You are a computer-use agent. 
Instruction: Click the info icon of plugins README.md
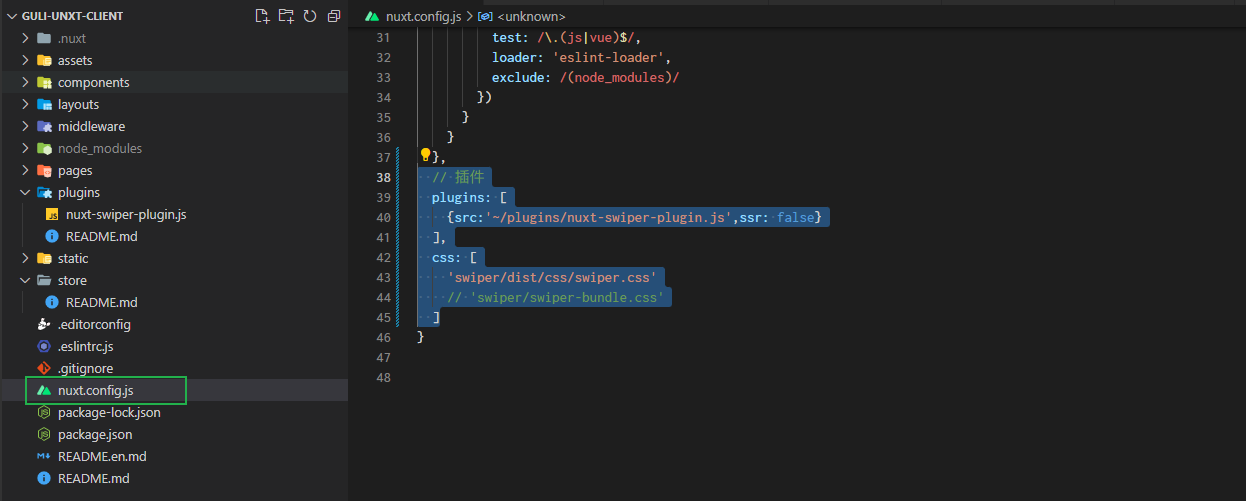pos(52,236)
